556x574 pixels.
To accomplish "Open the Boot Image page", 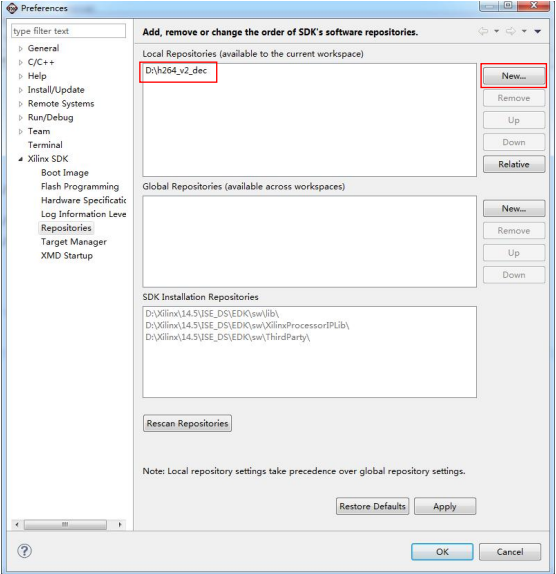I will click(65, 173).
